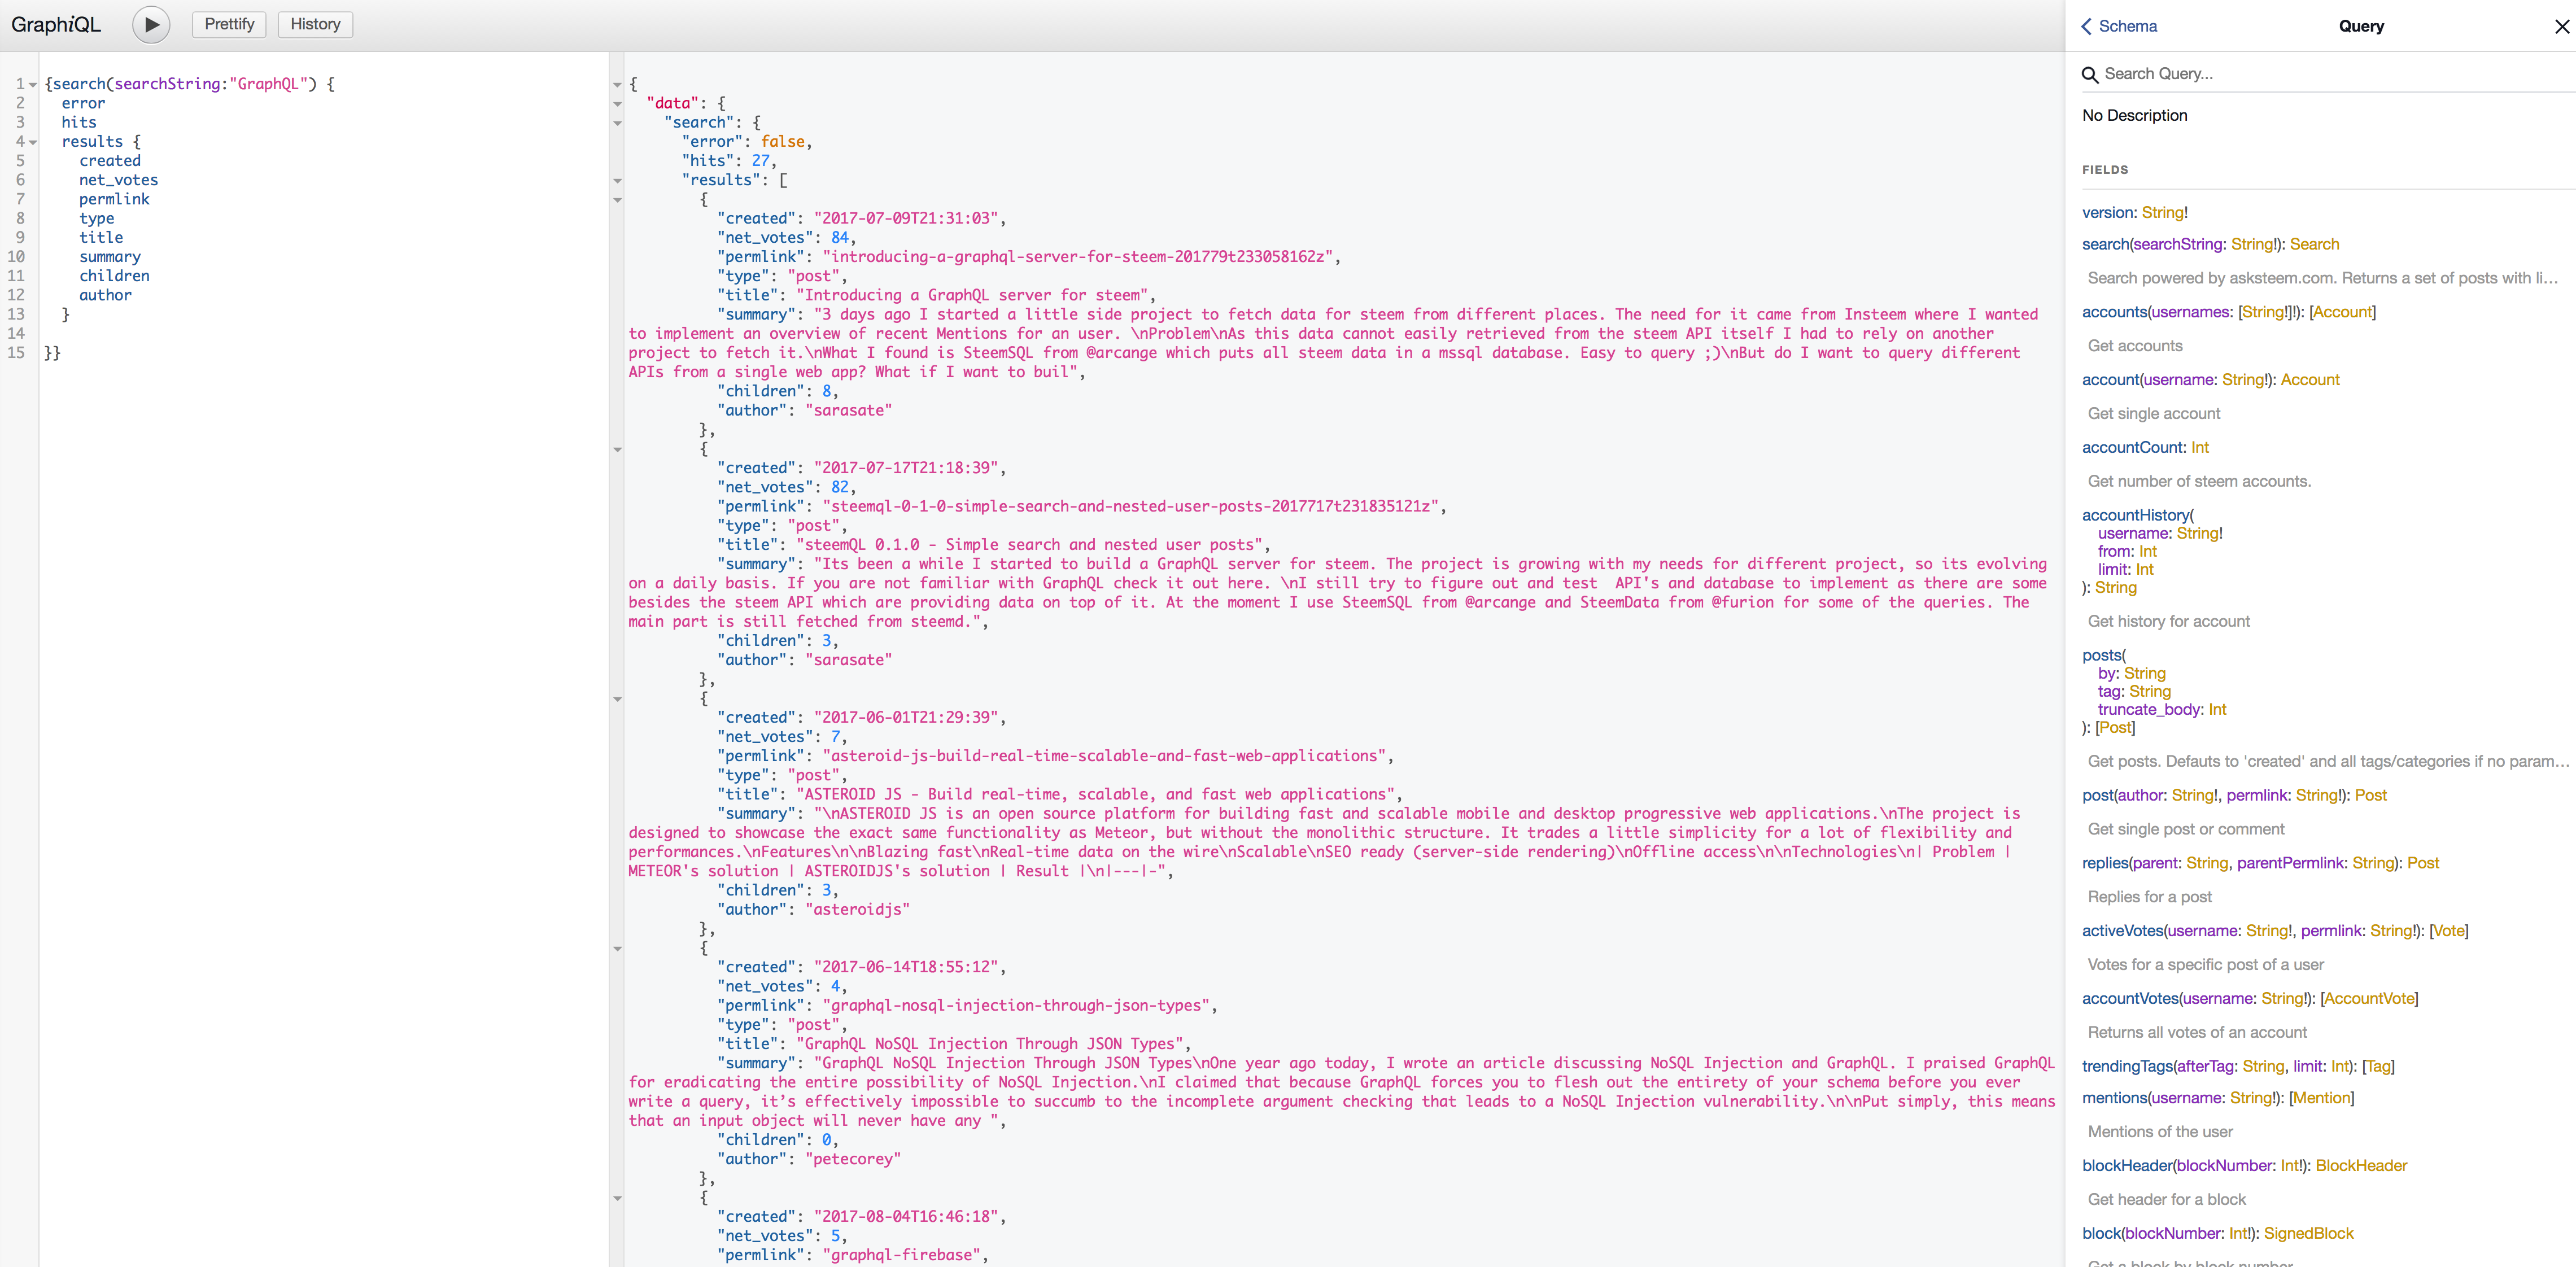Viewport: 2576px width, 1267px height.
Task: Fold the "results" array in response
Action: click(x=617, y=181)
